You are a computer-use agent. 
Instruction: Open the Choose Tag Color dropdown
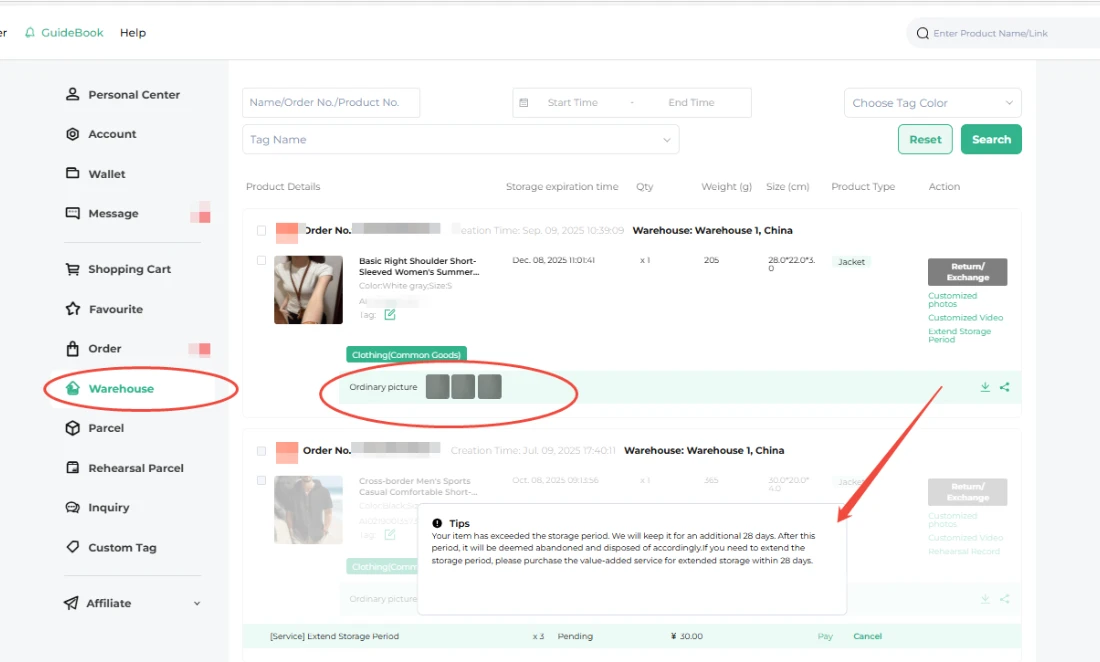click(x=932, y=103)
